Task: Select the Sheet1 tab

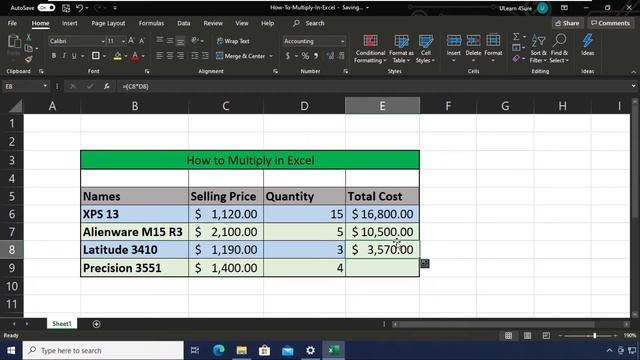Action: coord(62,324)
